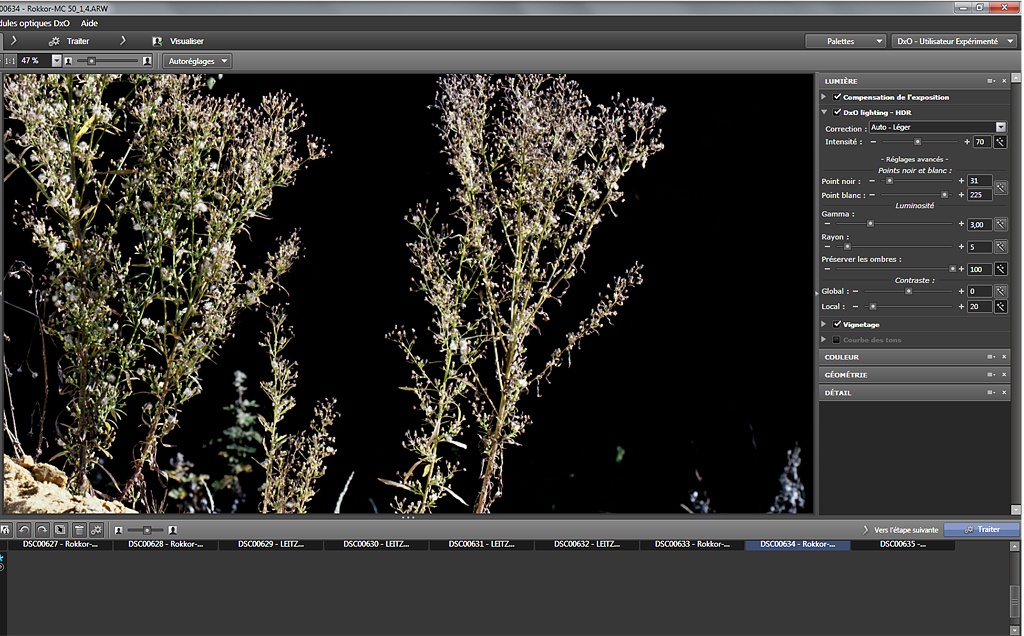
Task: Click the plus button for Intensité
Action: pyautogui.click(x=967, y=142)
